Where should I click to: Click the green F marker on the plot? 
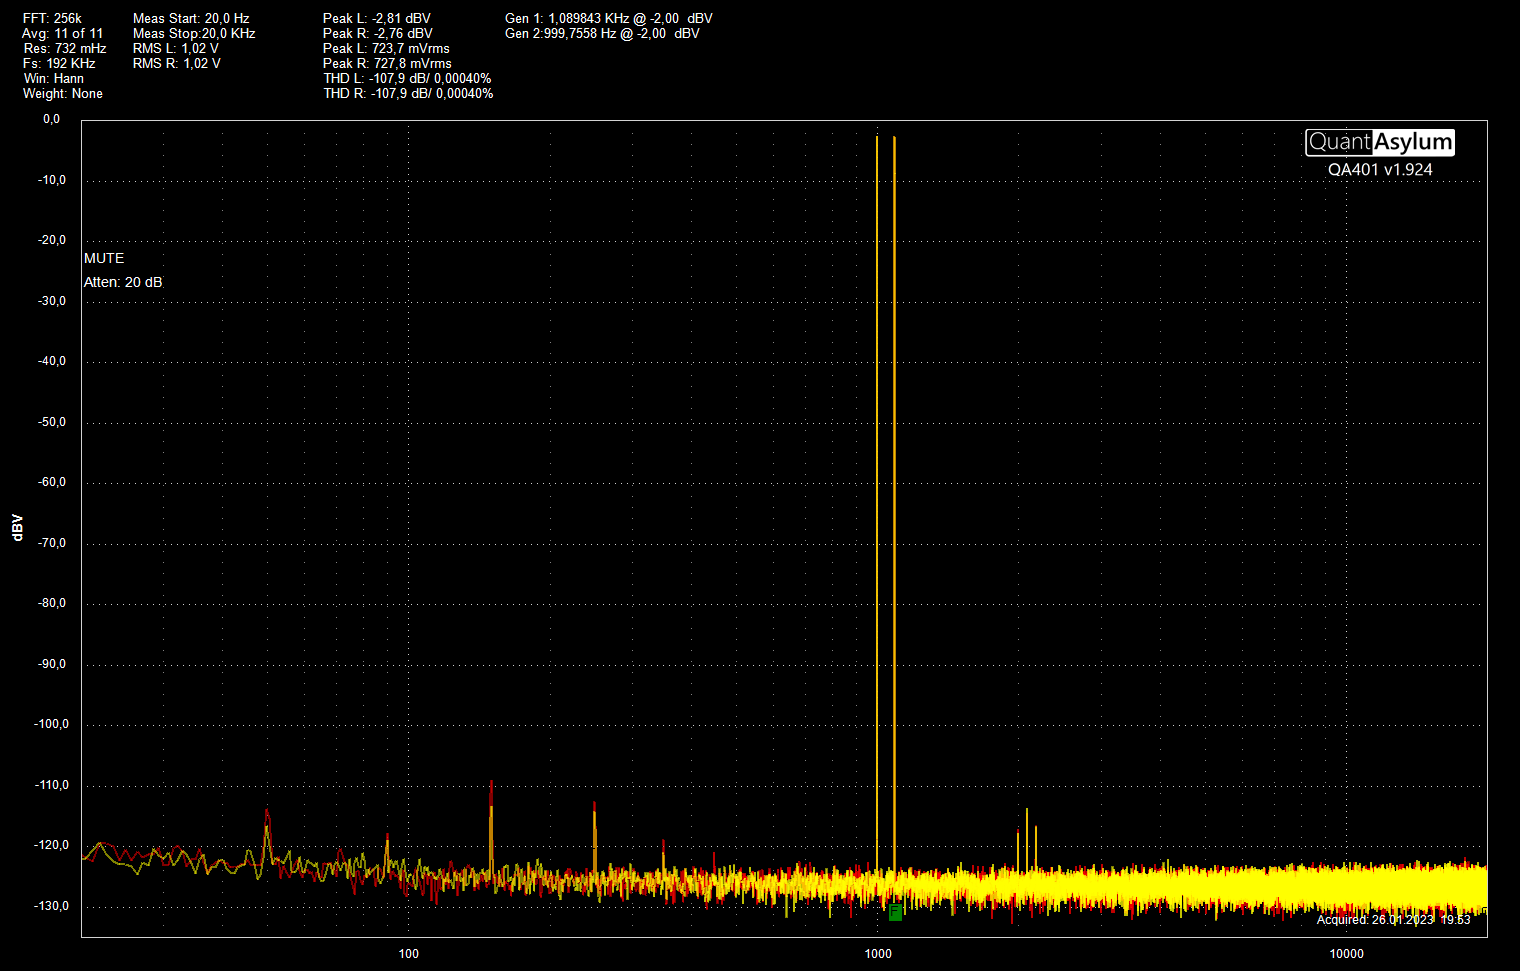coord(895,912)
